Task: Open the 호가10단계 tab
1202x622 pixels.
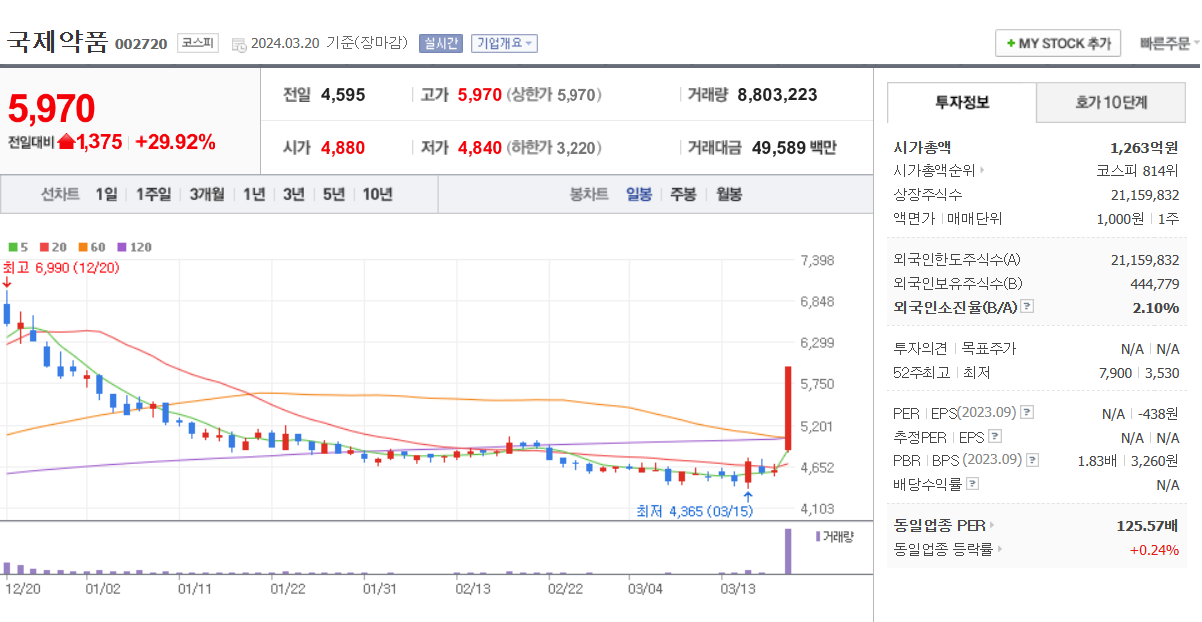Action: pyautogui.click(x=1111, y=102)
